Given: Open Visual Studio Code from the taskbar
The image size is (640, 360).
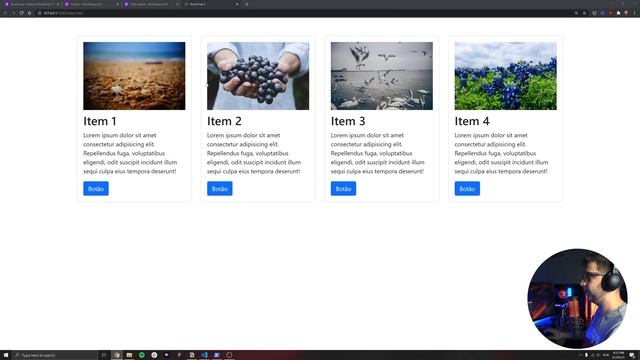Looking at the screenshot, I should pyautogui.click(x=204, y=355).
